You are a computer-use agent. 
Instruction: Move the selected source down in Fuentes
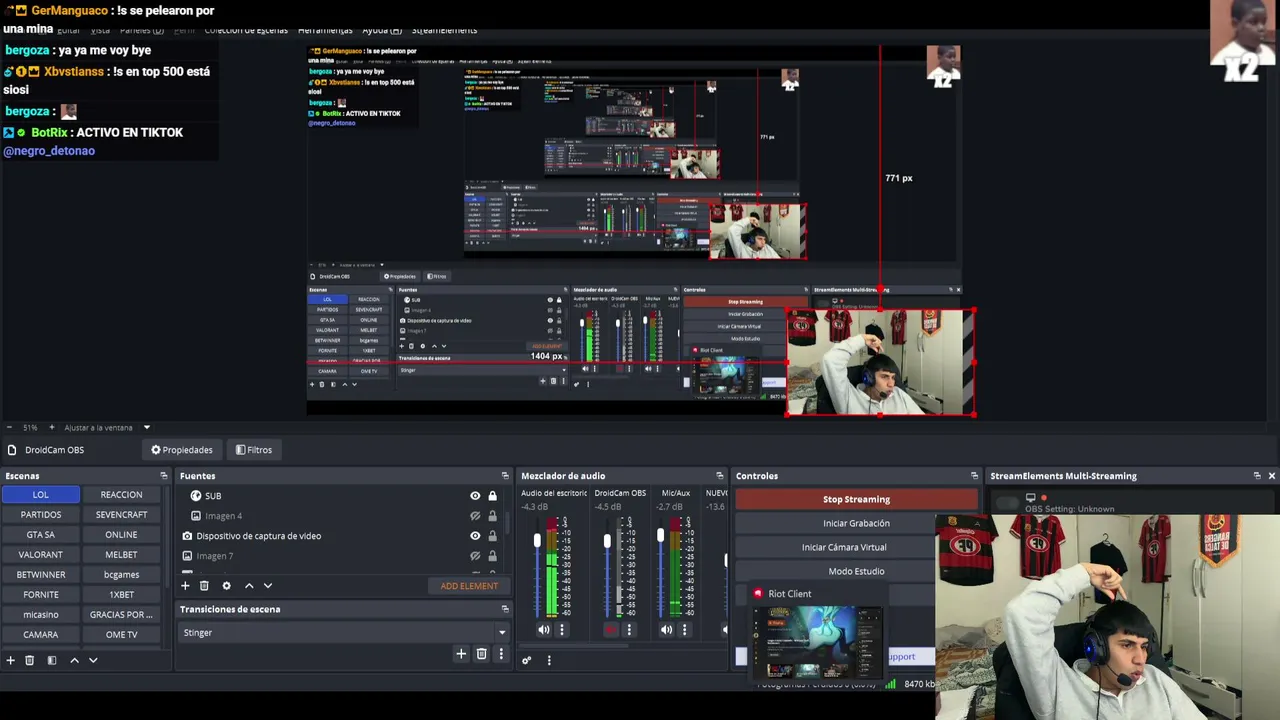pos(268,586)
